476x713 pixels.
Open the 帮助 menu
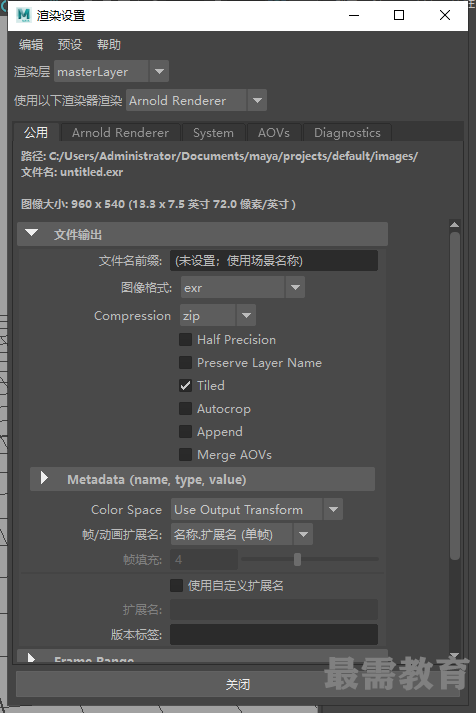pyautogui.click(x=109, y=45)
